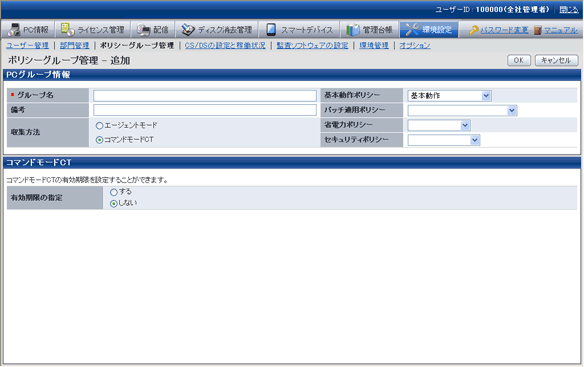Open the 省電力ポリシー dropdown
Viewport: 584px width, 367px height.
tap(439, 125)
